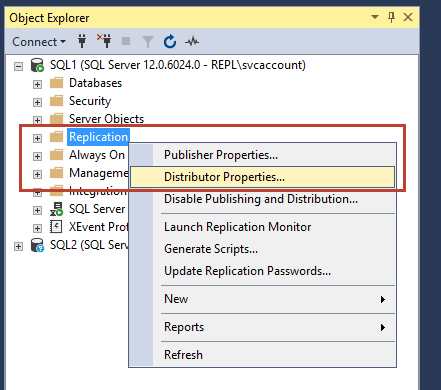The height and width of the screenshot is (390, 441).
Task: Click the Stop square icon in toolbar
Action: click(x=126, y=41)
